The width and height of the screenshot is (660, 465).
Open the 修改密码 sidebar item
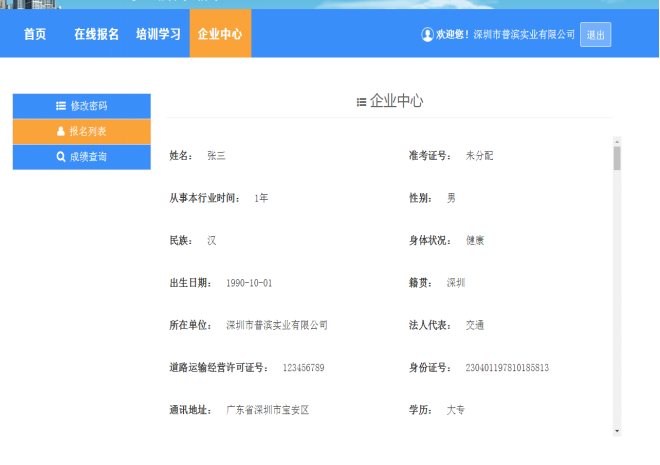point(82,106)
